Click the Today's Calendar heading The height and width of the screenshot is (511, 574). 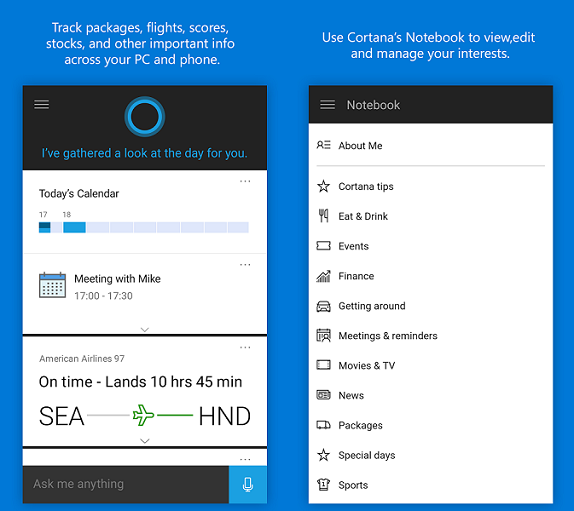(79, 193)
